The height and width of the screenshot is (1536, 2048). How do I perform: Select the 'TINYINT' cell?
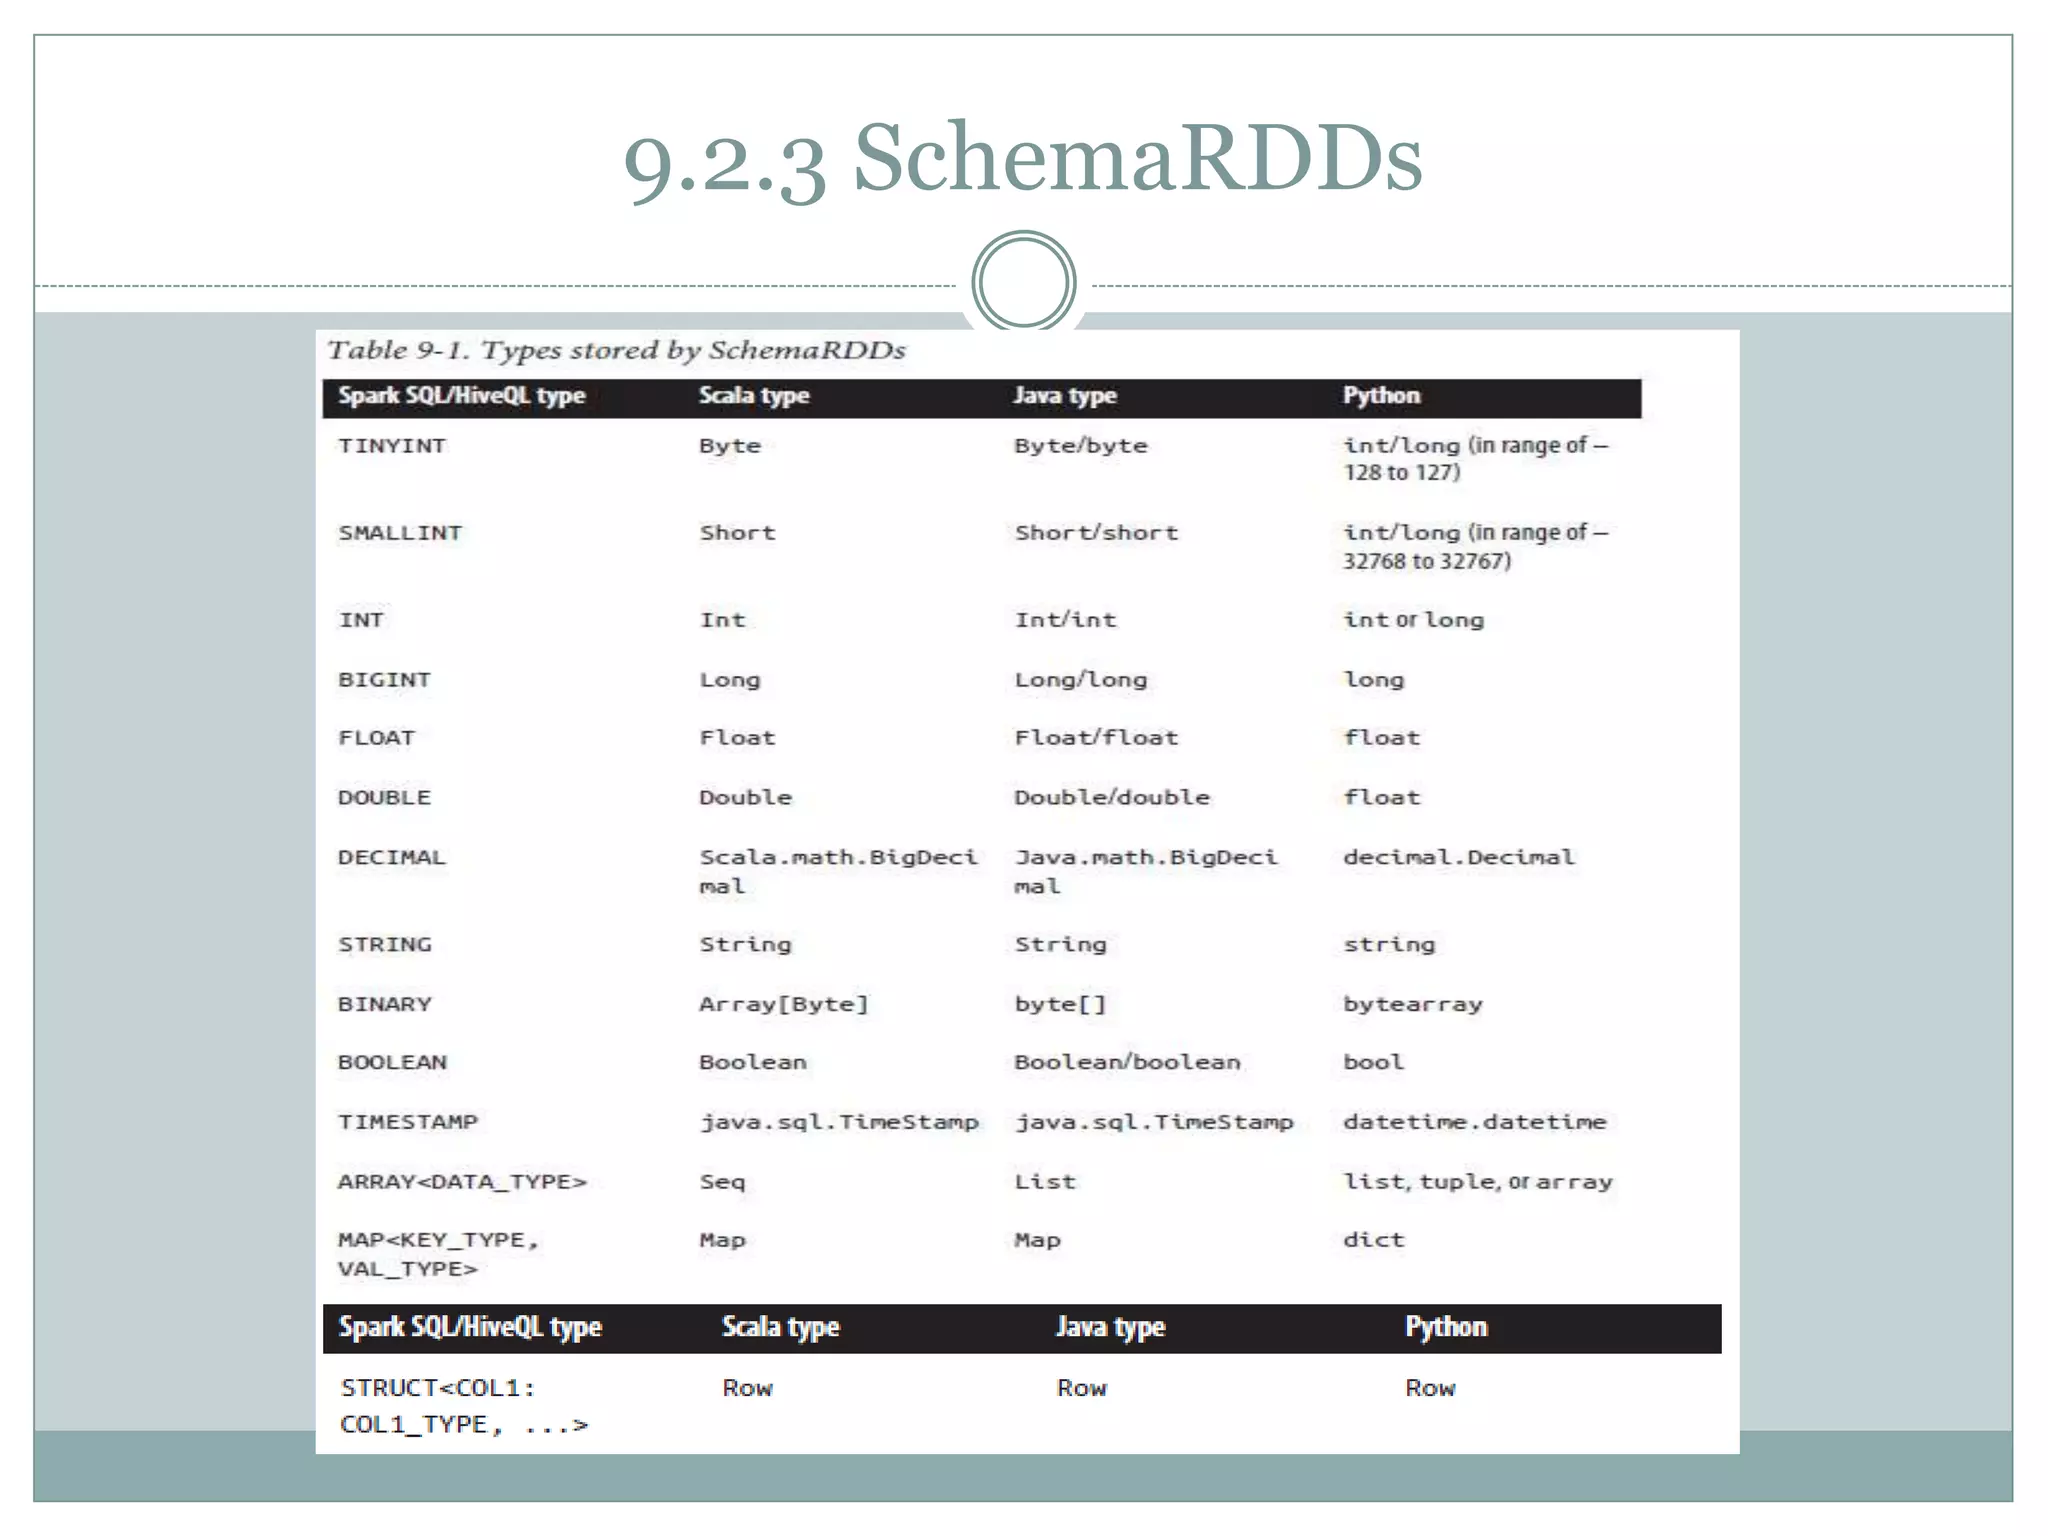392,446
